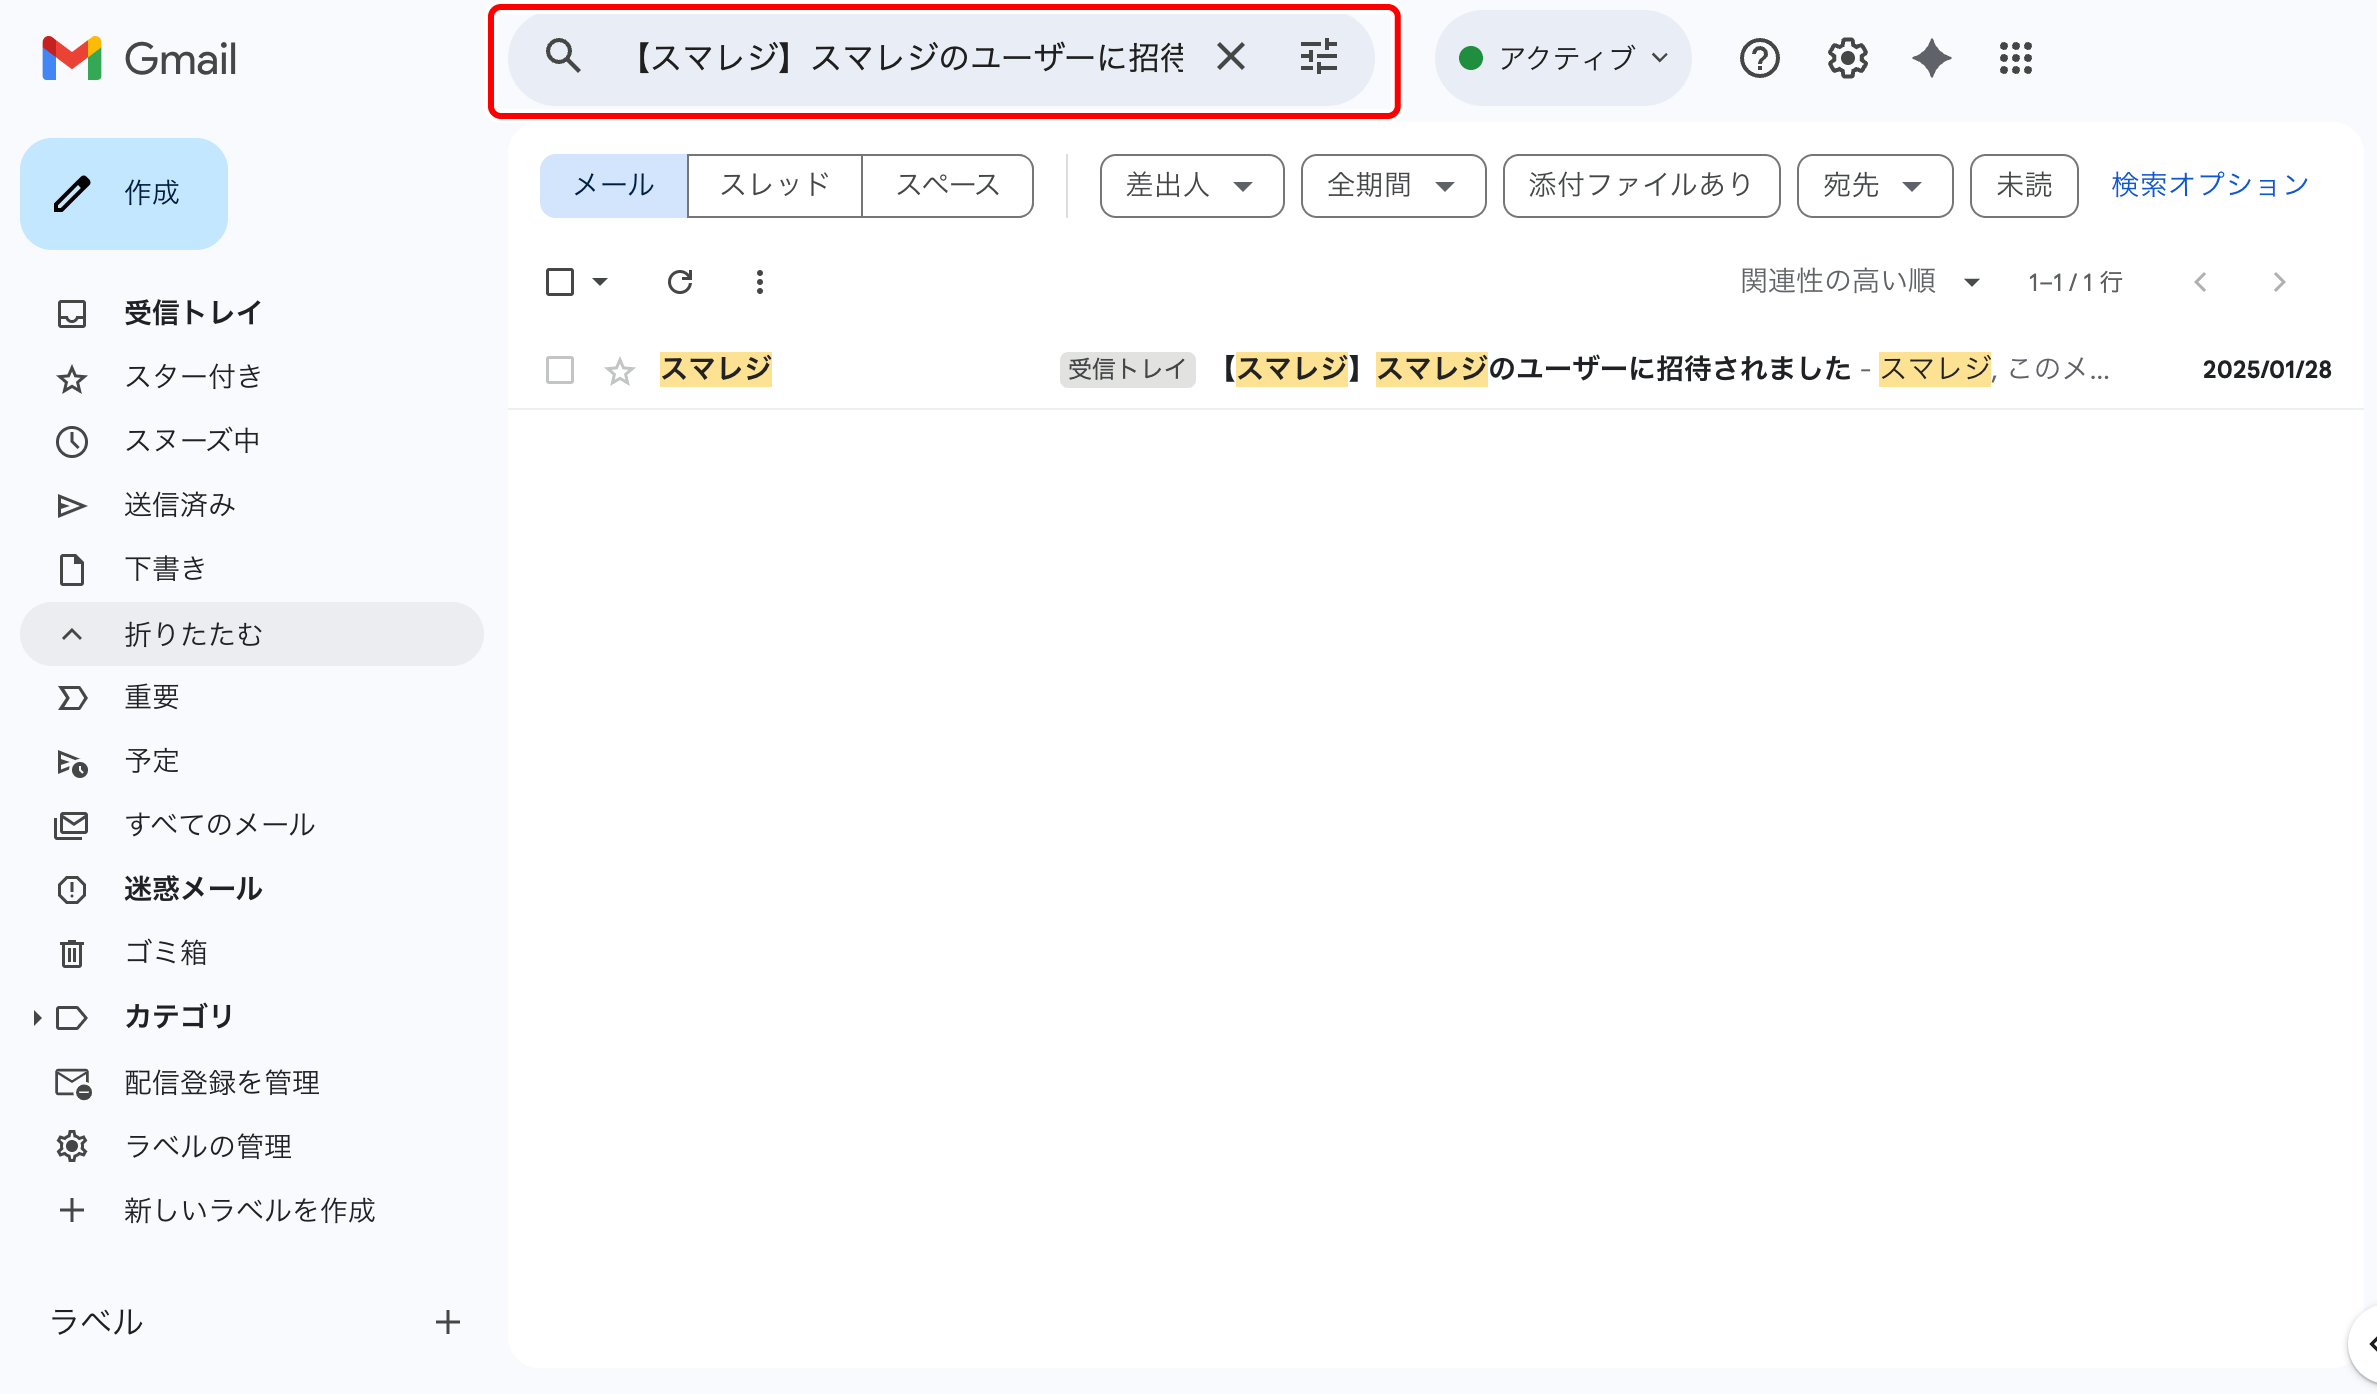Open the Google apps grid icon
2377x1394 pixels.
pos(2015,58)
